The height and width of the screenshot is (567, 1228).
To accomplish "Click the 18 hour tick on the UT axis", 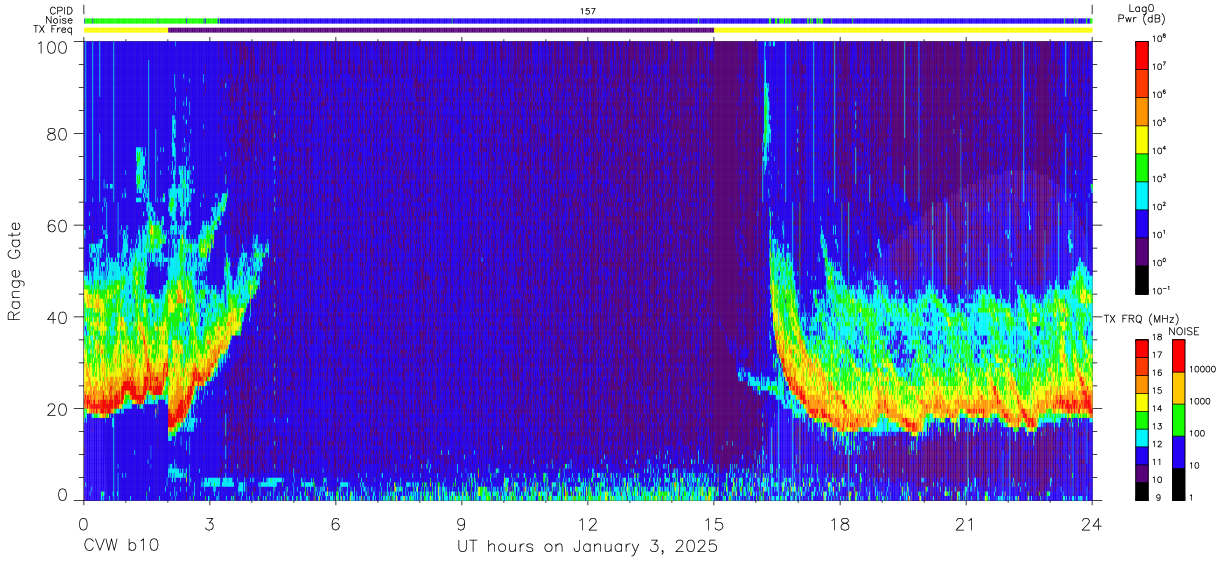I will pyautogui.click(x=840, y=524).
